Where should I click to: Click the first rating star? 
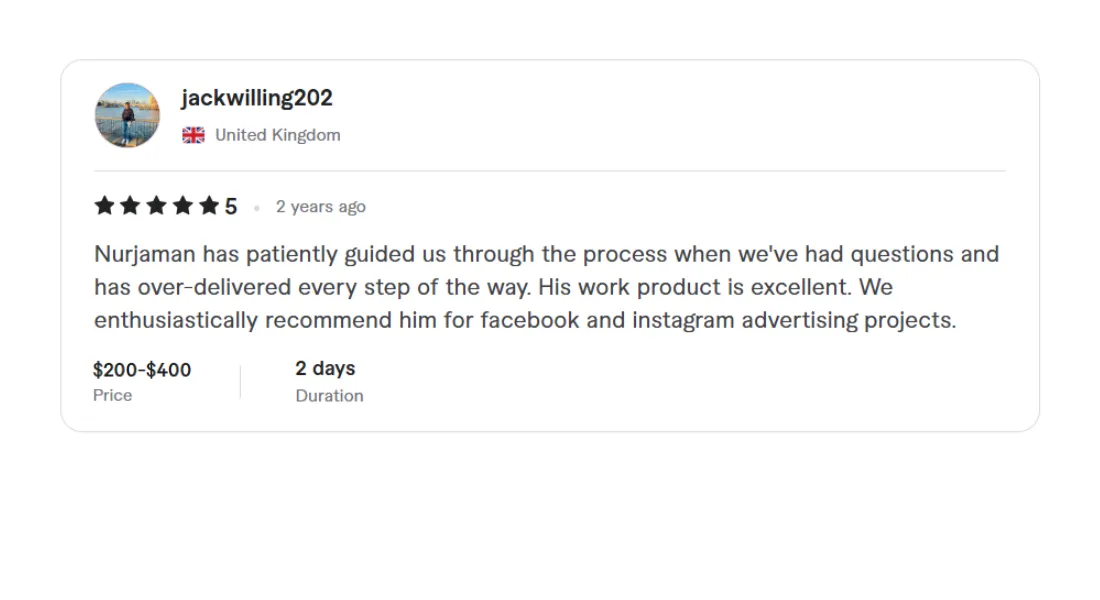(x=104, y=206)
